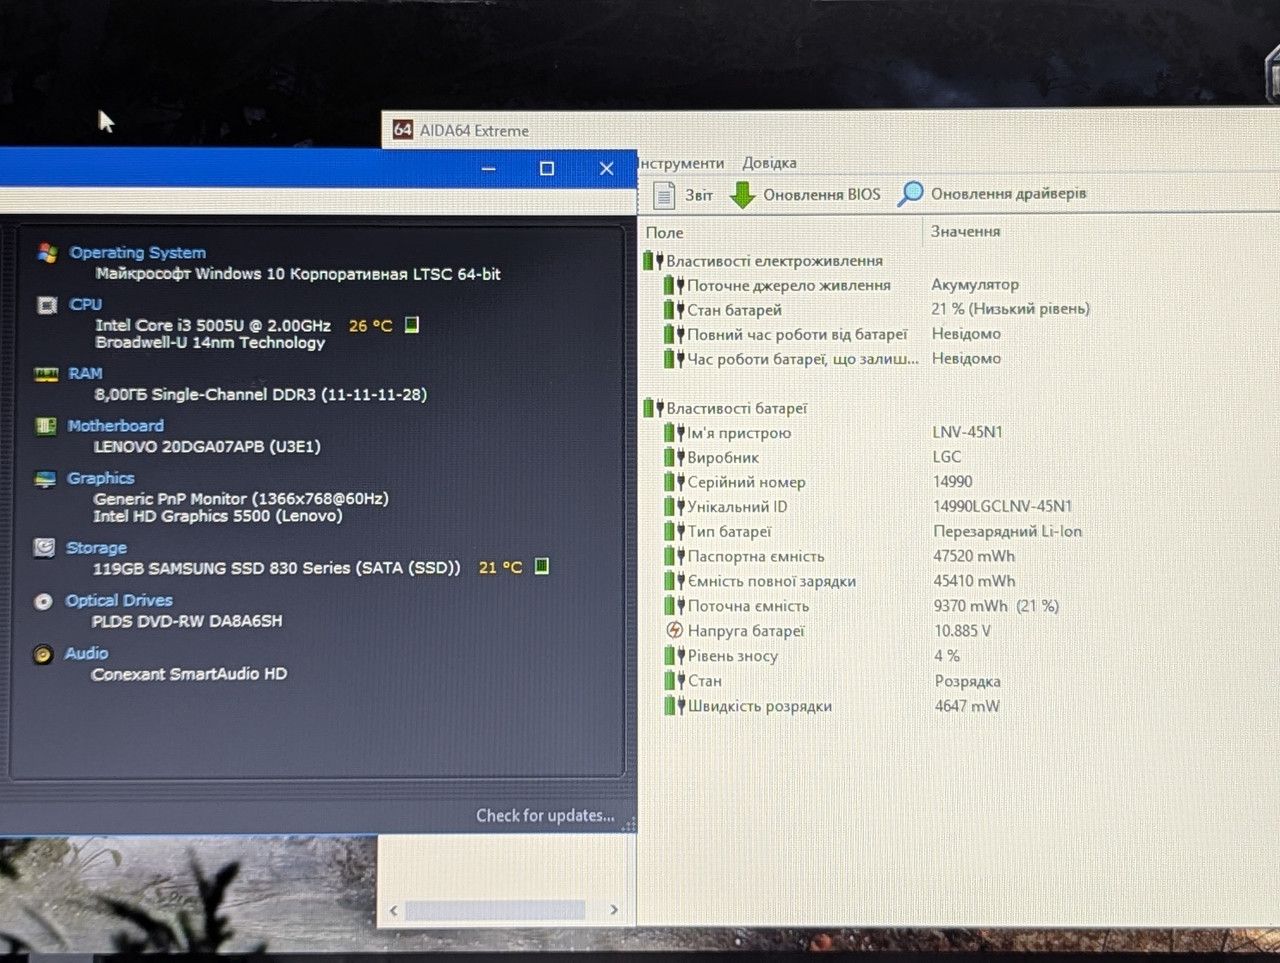Open the Optical Drives section link
The image size is (1280, 963).
pos(119,600)
